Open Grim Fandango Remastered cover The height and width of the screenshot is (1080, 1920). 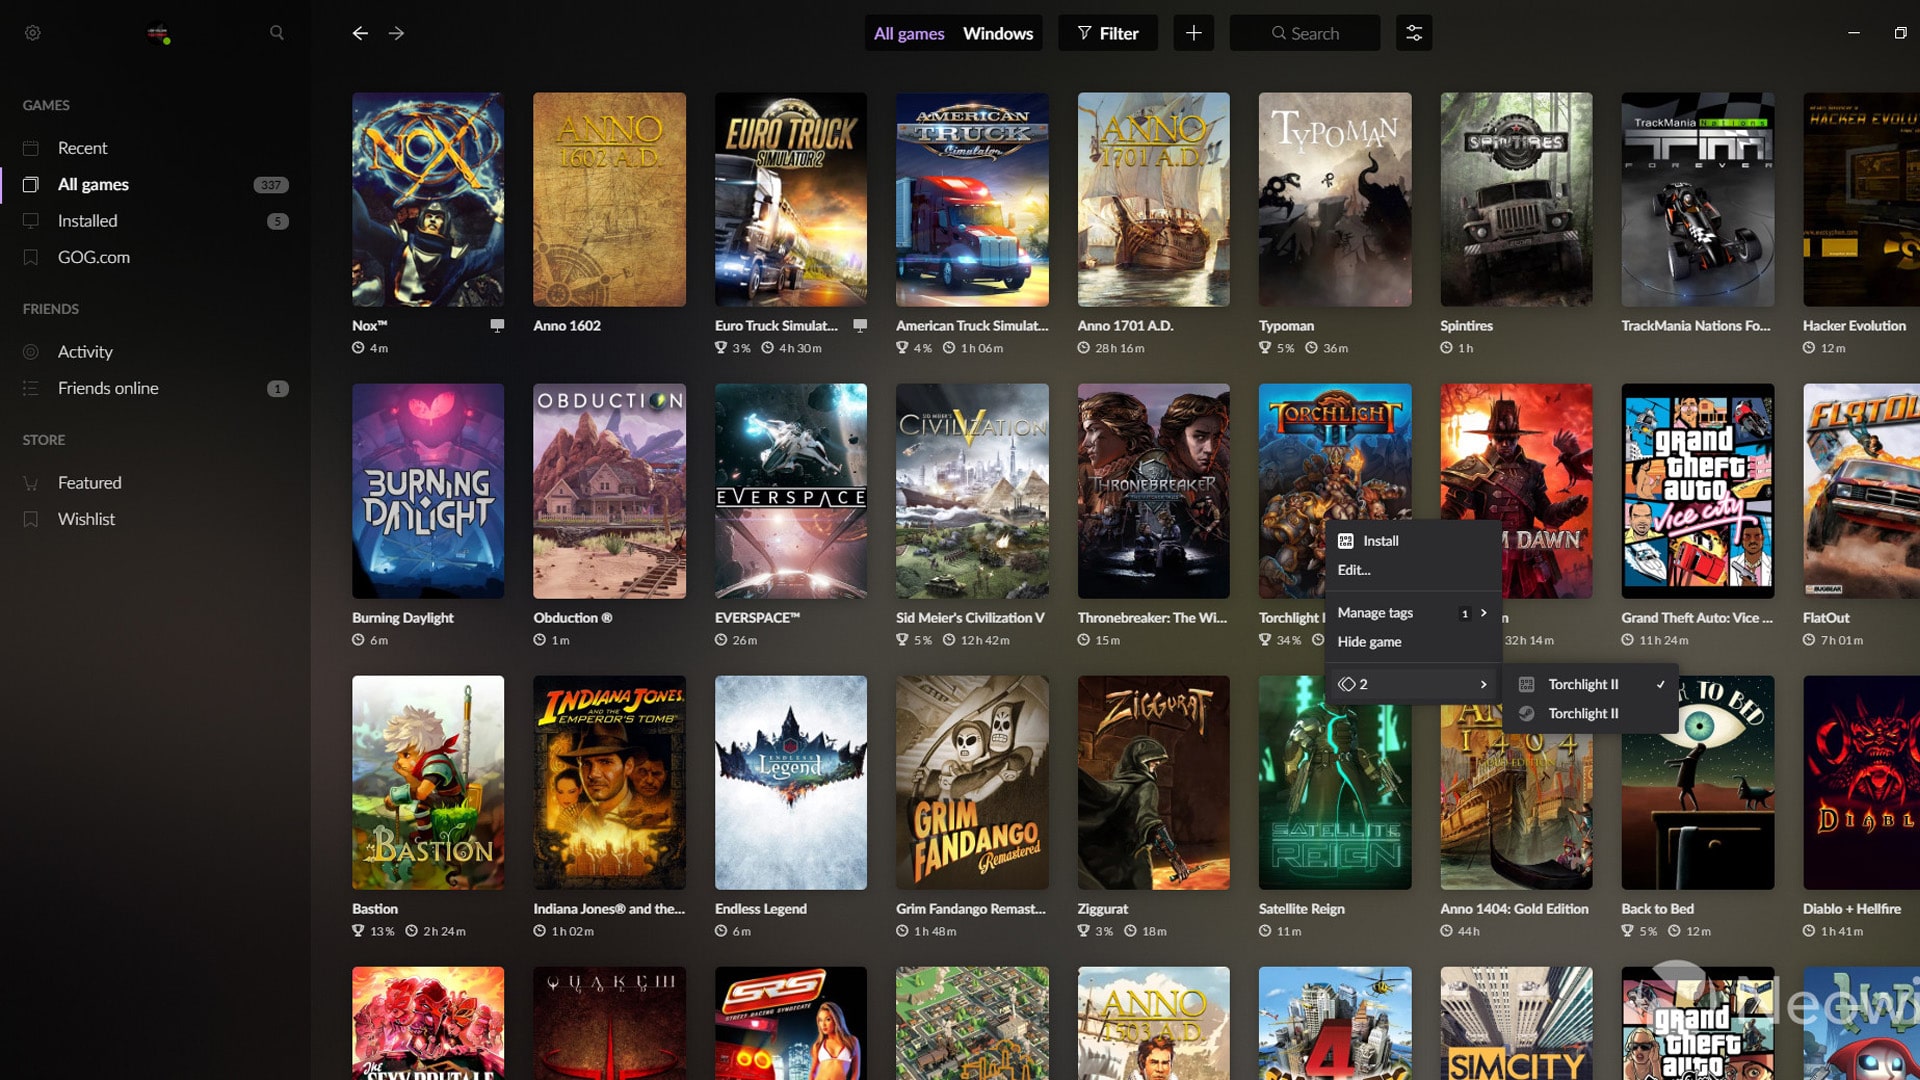[x=972, y=783]
